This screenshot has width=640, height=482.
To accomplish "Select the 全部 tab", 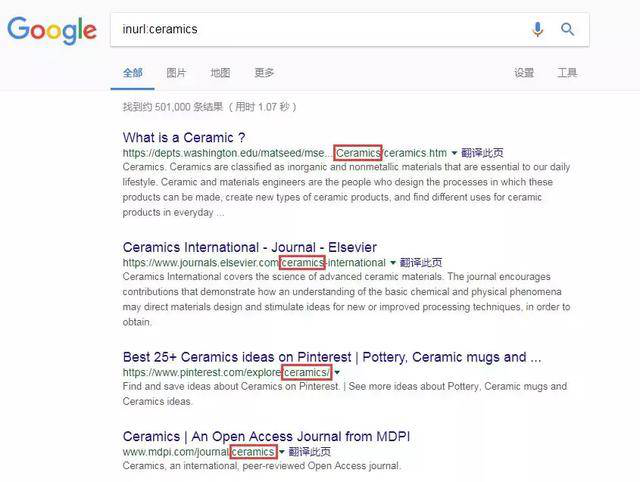I will pyautogui.click(x=133, y=73).
